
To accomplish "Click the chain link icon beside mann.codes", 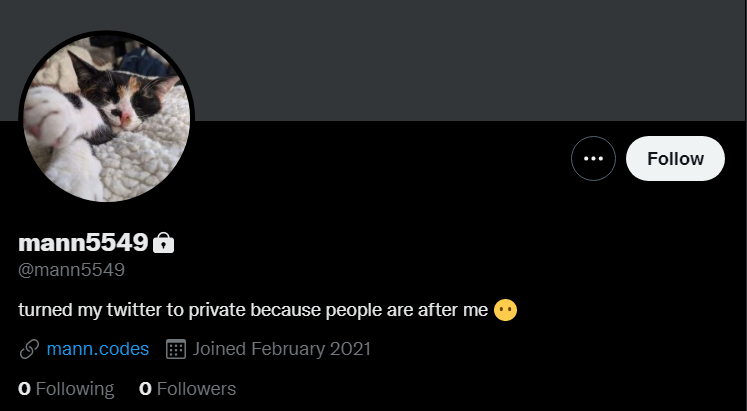I will (29, 349).
